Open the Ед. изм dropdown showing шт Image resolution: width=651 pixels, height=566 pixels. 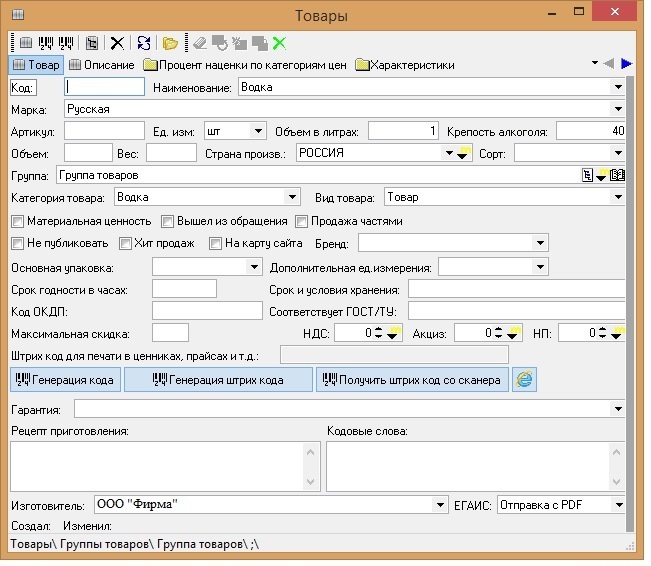coord(258,131)
